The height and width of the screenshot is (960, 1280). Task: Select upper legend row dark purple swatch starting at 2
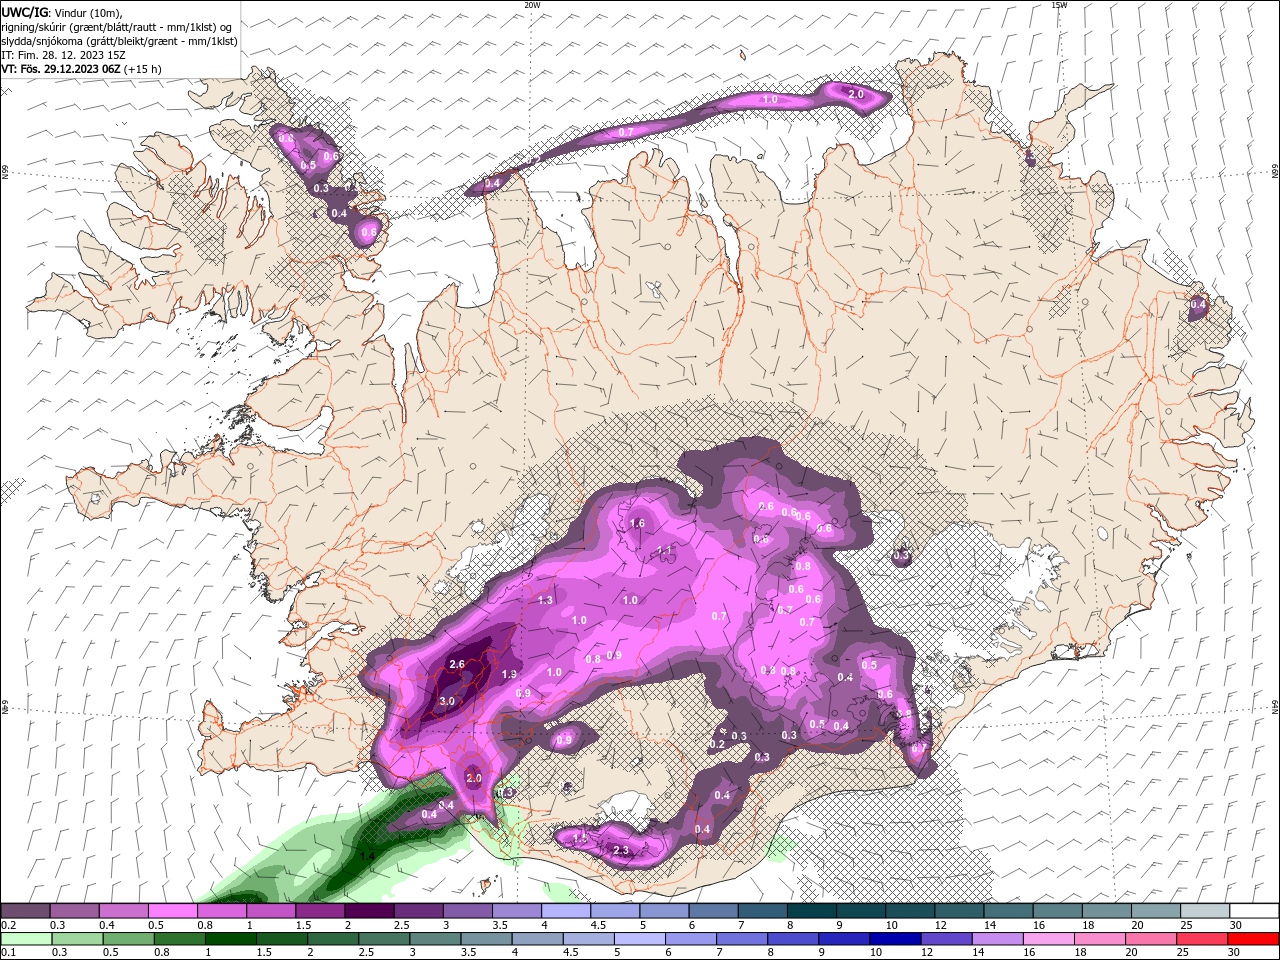(x=368, y=910)
